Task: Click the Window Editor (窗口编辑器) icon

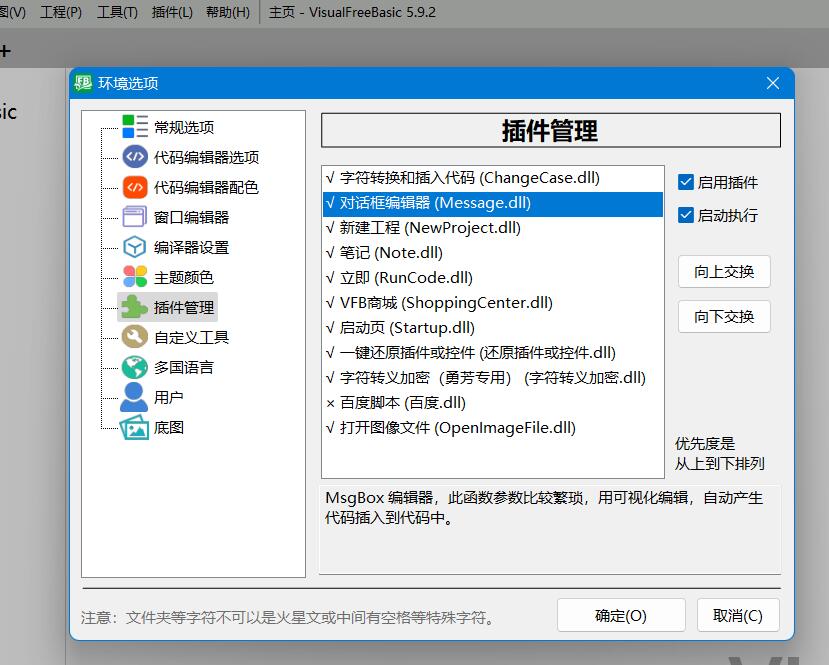Action: (x=135, y=217)
